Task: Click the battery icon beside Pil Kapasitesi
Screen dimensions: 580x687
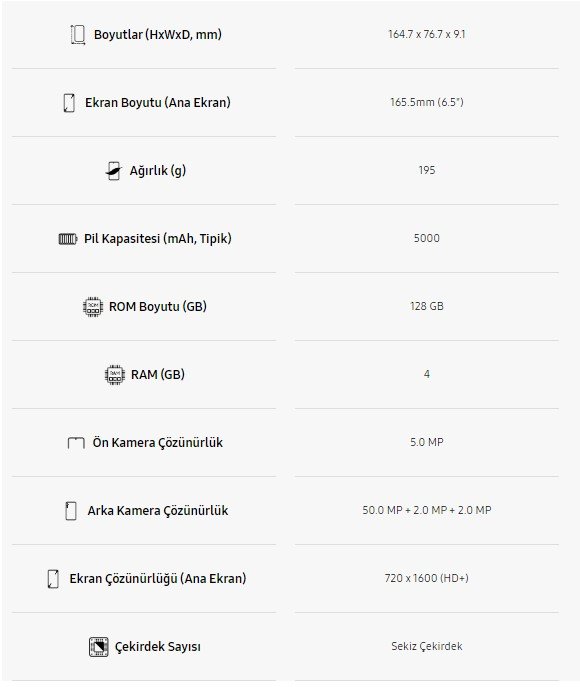Action: click(68, 239)
